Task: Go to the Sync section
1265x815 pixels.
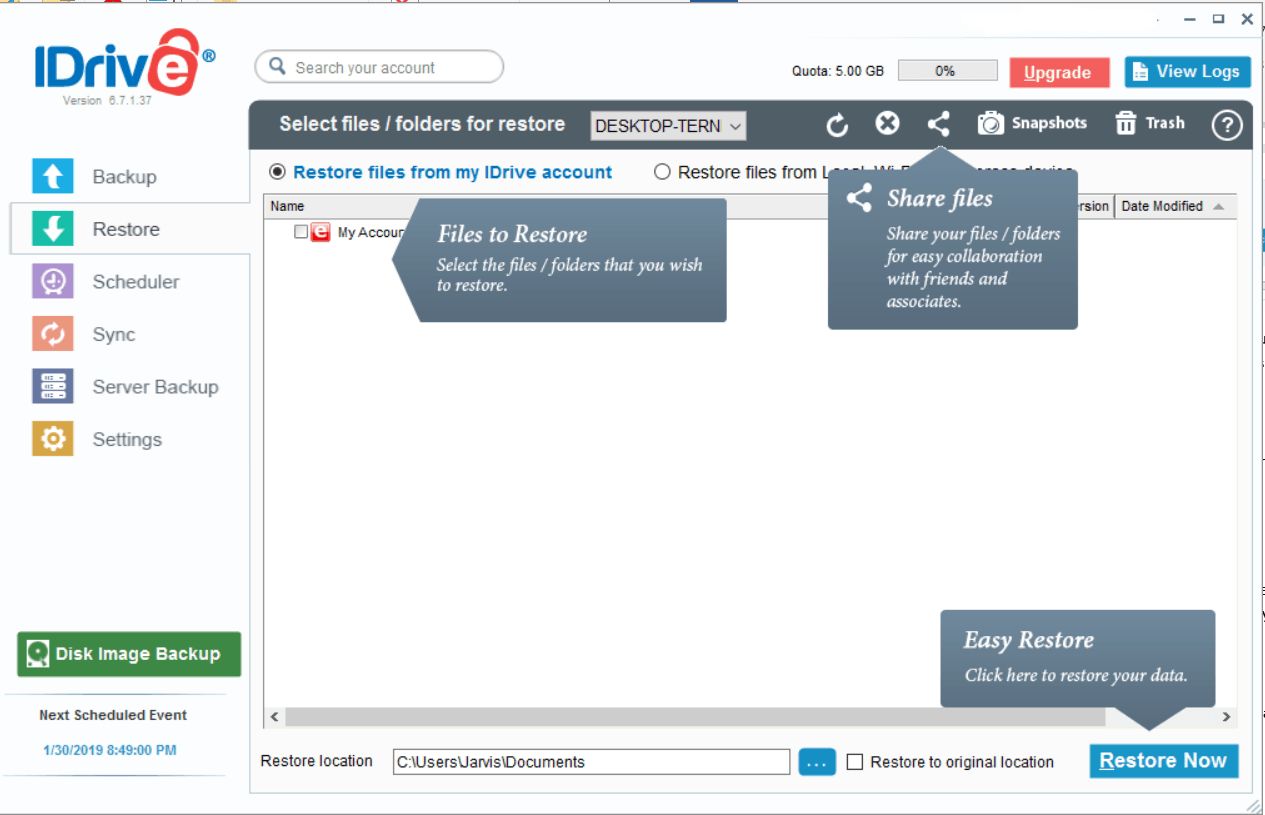Action: pyautogui.click(x=84, y=334)
